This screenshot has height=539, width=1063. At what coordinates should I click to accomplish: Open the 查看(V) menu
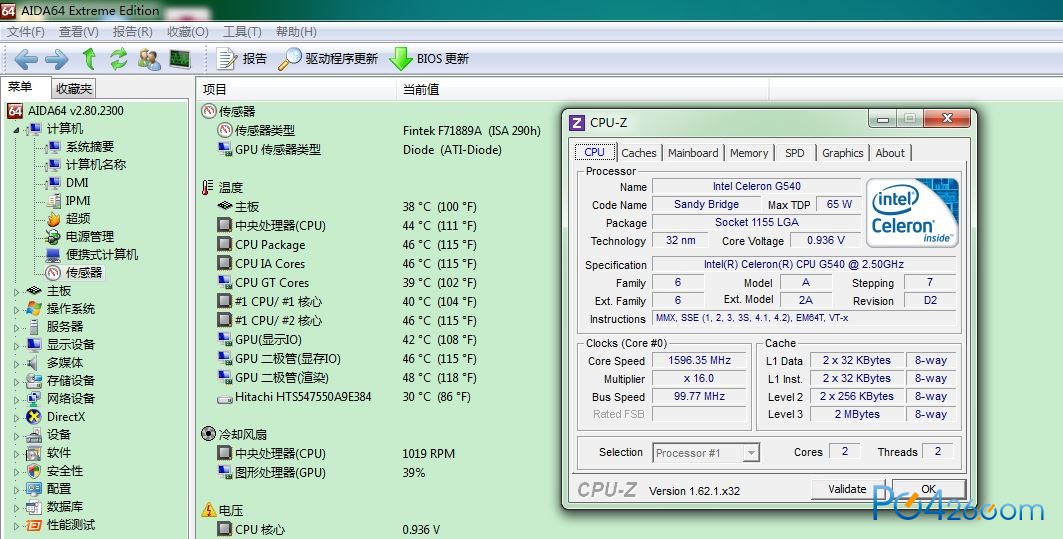point(79,32)
